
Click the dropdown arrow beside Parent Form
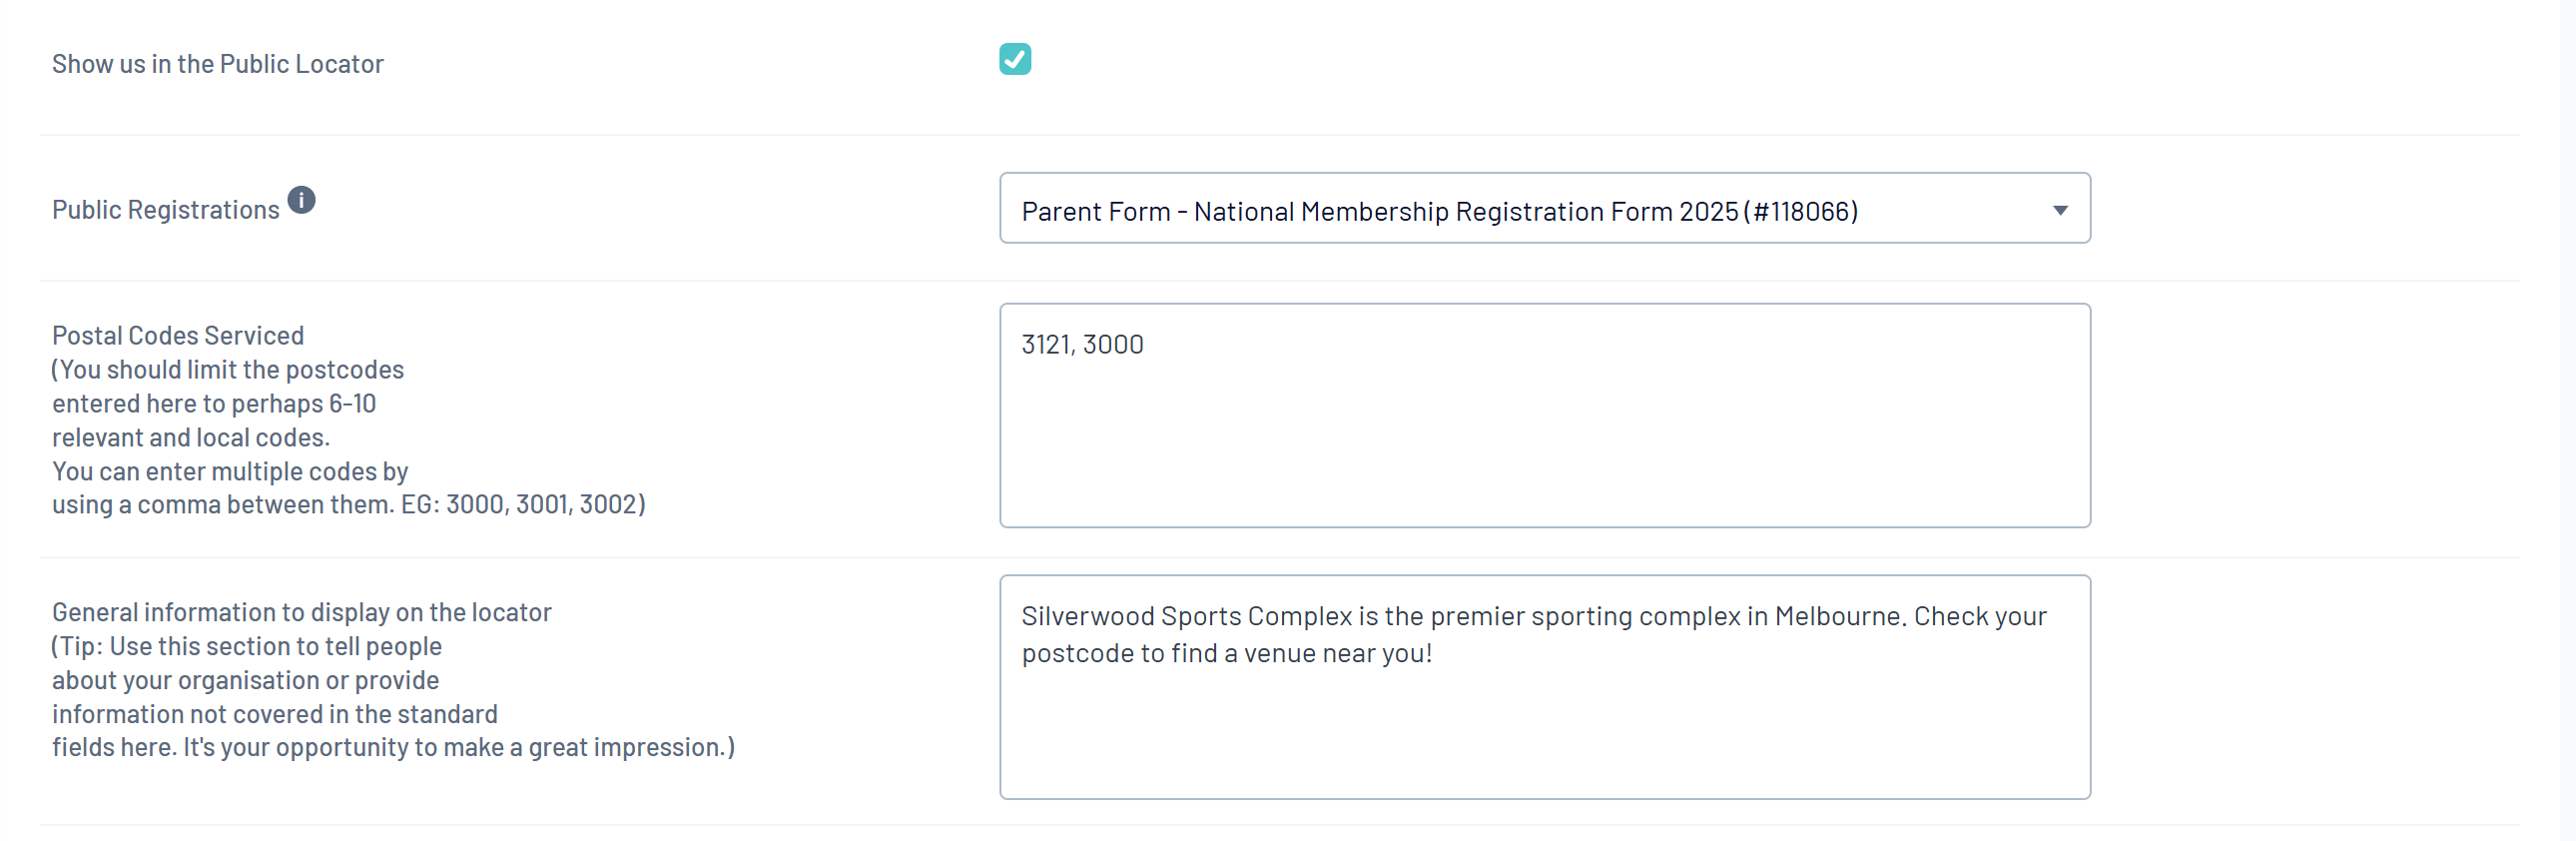(2060, 210)
